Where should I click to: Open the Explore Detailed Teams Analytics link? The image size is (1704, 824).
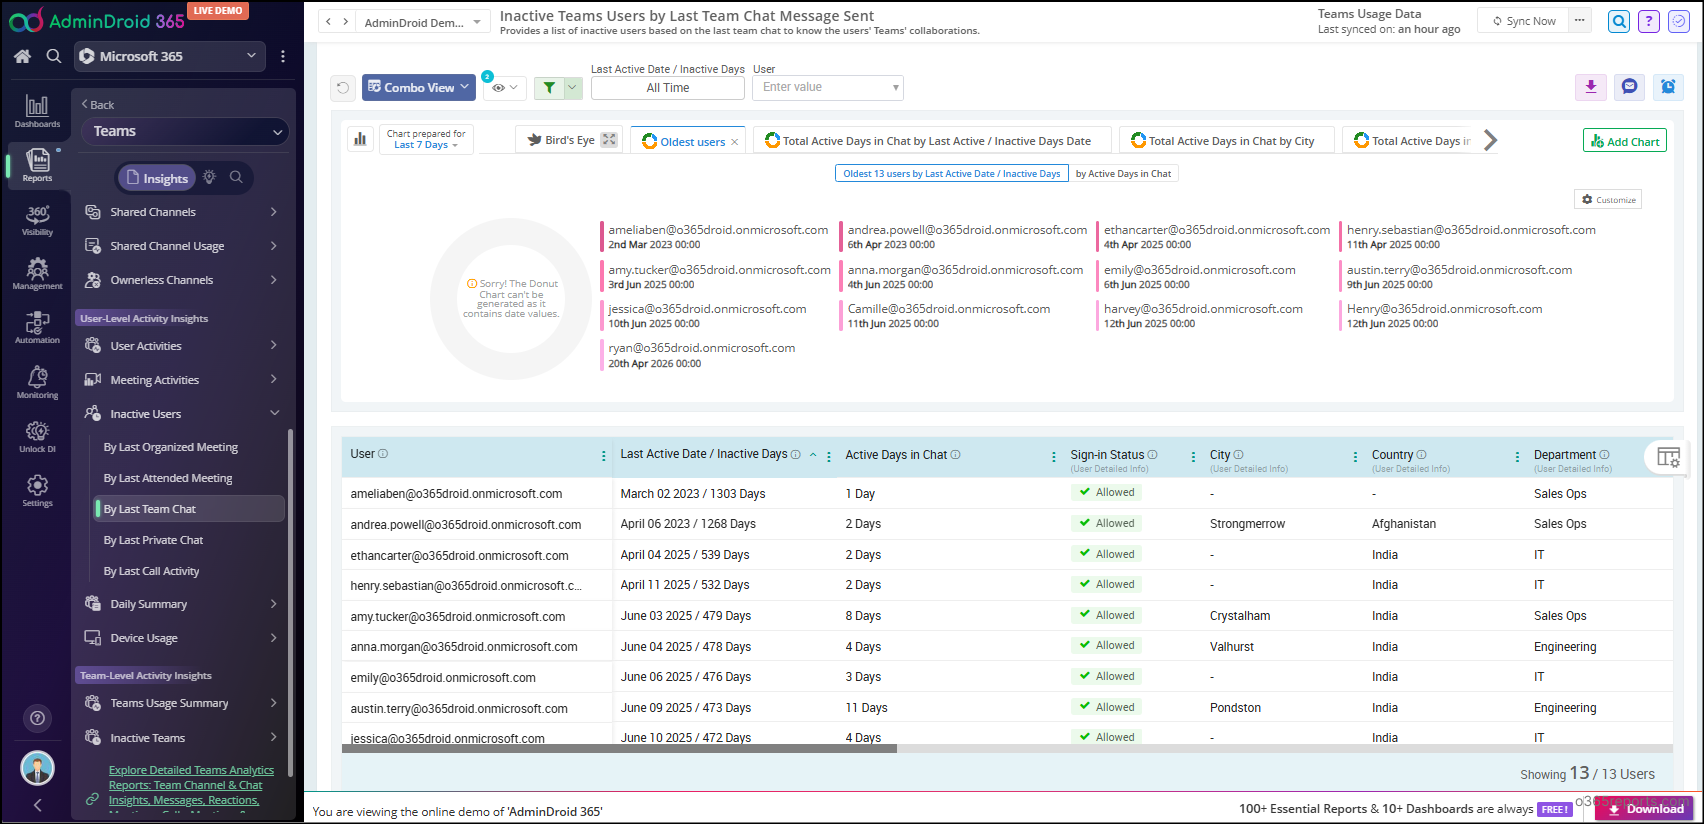pos(190,785)
